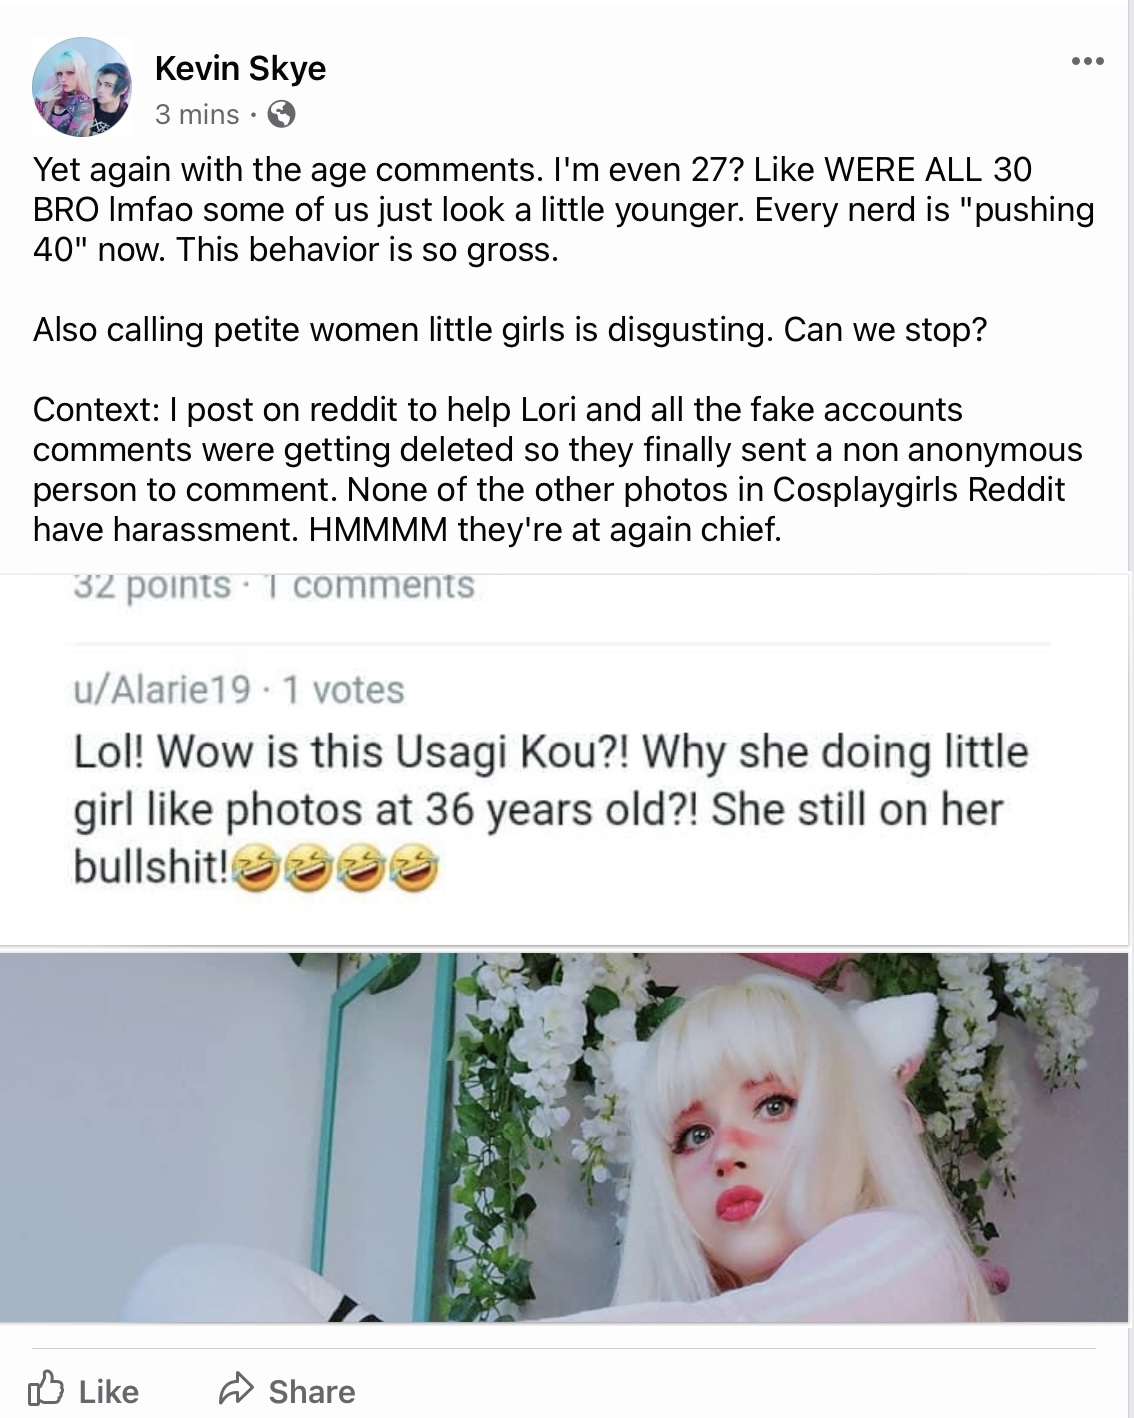Screen dimensions: 1134x1418
Task: Open the white-haired cat ears cosplay photo
Action: pos(565,1138)
